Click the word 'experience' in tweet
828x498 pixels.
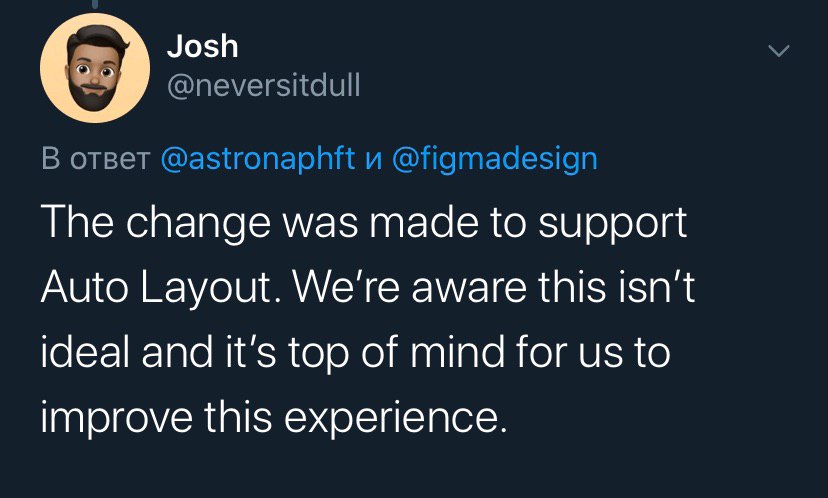point(390,419)
